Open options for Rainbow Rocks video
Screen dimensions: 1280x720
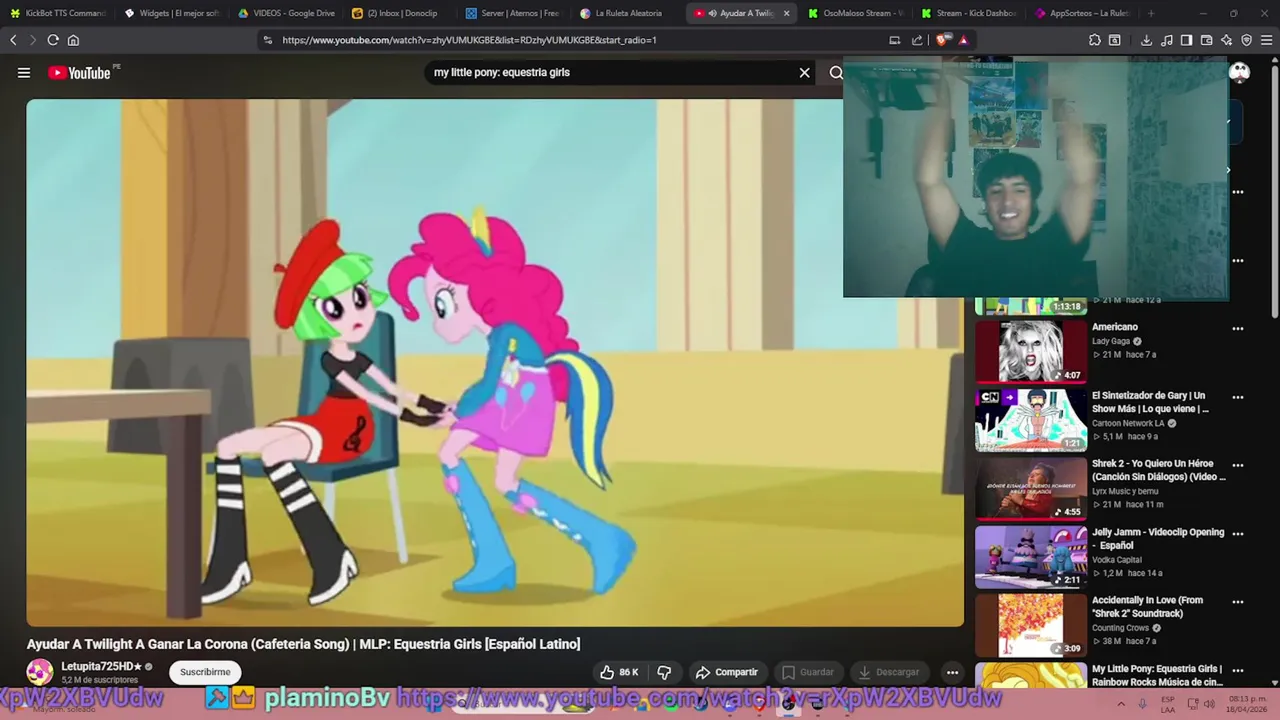coord(1238,670)
